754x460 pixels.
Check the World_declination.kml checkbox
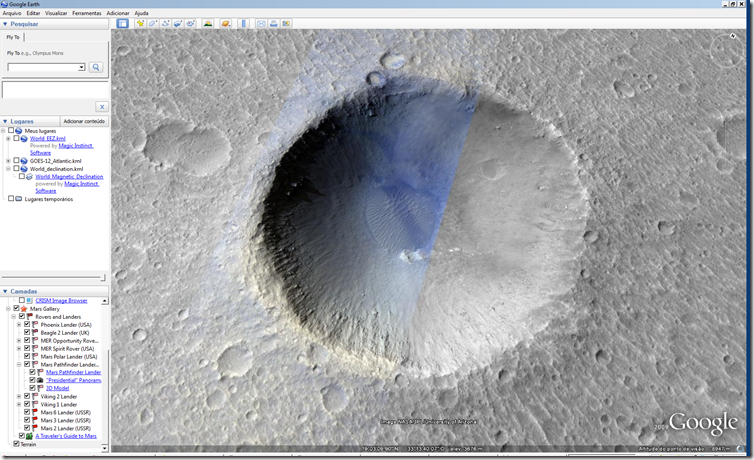(x=16, y=168)
